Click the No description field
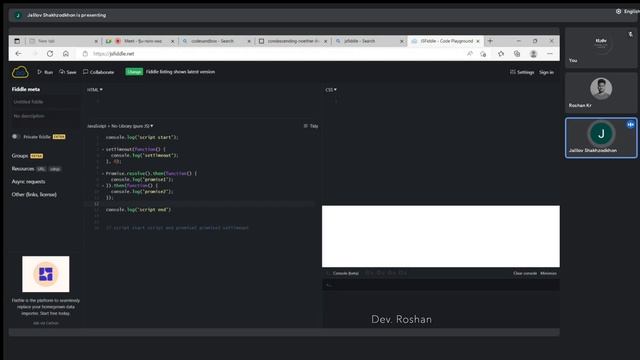The height and width of the screenshot is (360, 640). point(45,116)
